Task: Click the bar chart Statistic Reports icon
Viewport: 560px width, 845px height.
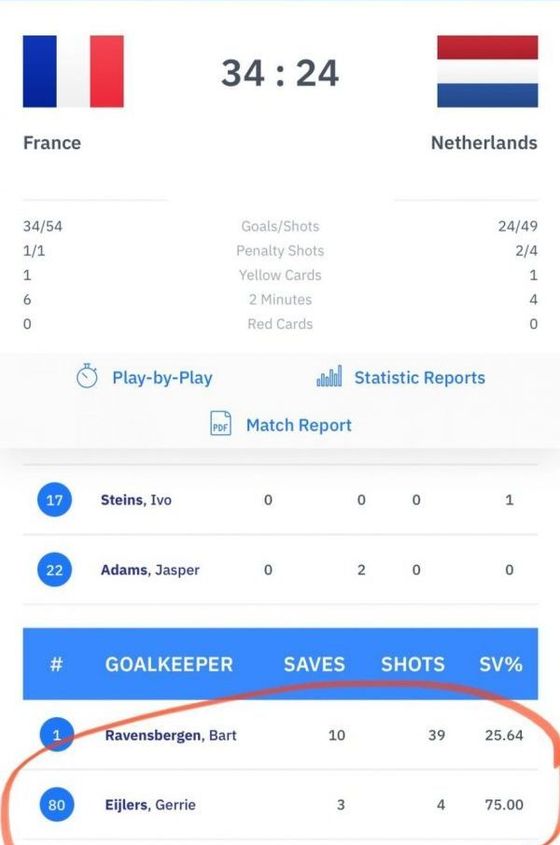Action: [x=329, y=376]
